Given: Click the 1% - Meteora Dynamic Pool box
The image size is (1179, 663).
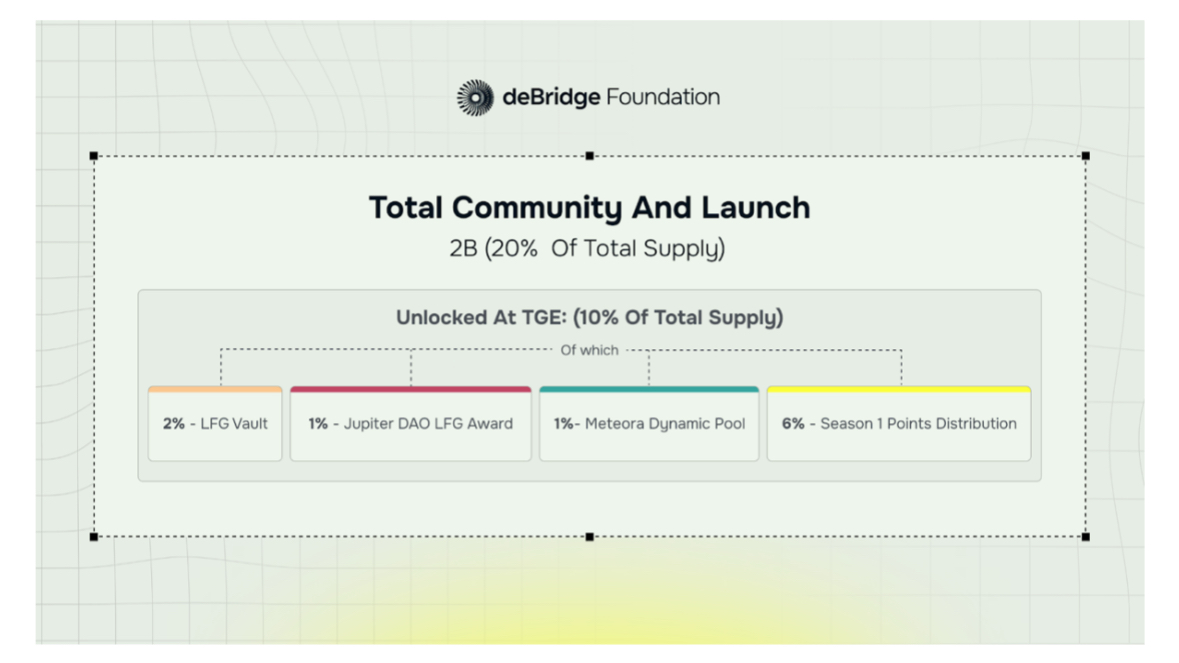Looking at the screenshot, I should (649, 423).
